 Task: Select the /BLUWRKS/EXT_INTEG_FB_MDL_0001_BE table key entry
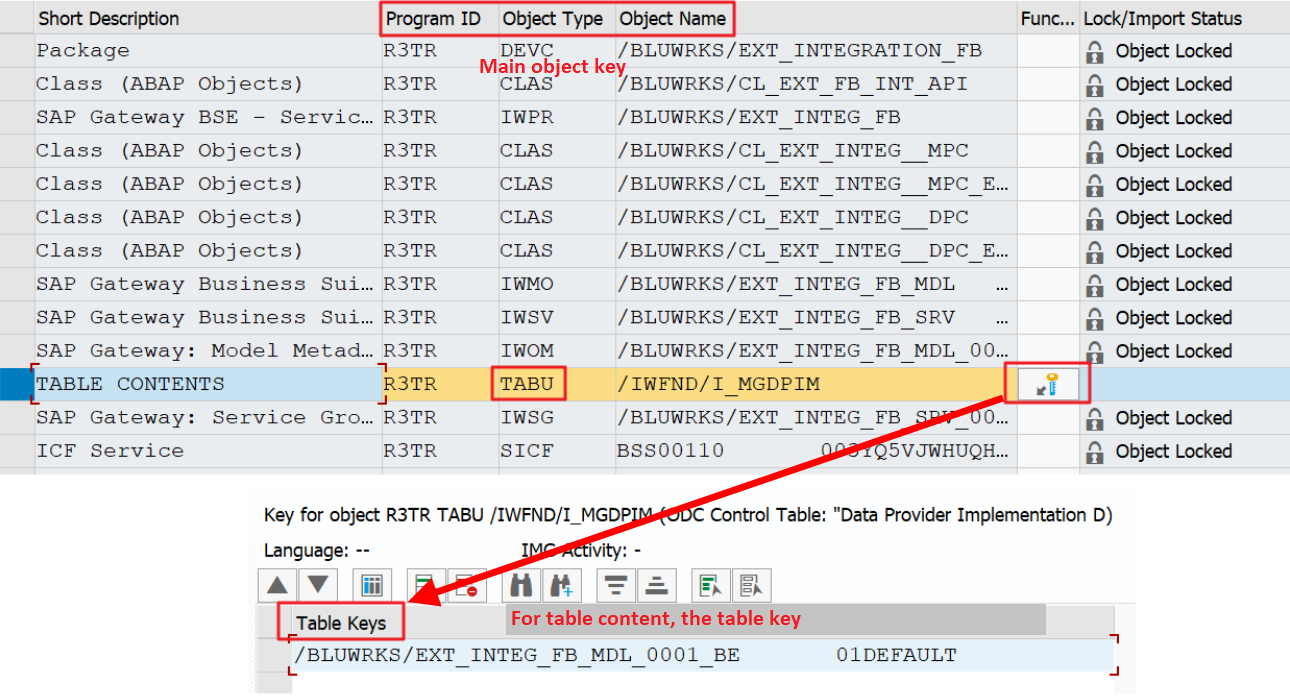518,656
